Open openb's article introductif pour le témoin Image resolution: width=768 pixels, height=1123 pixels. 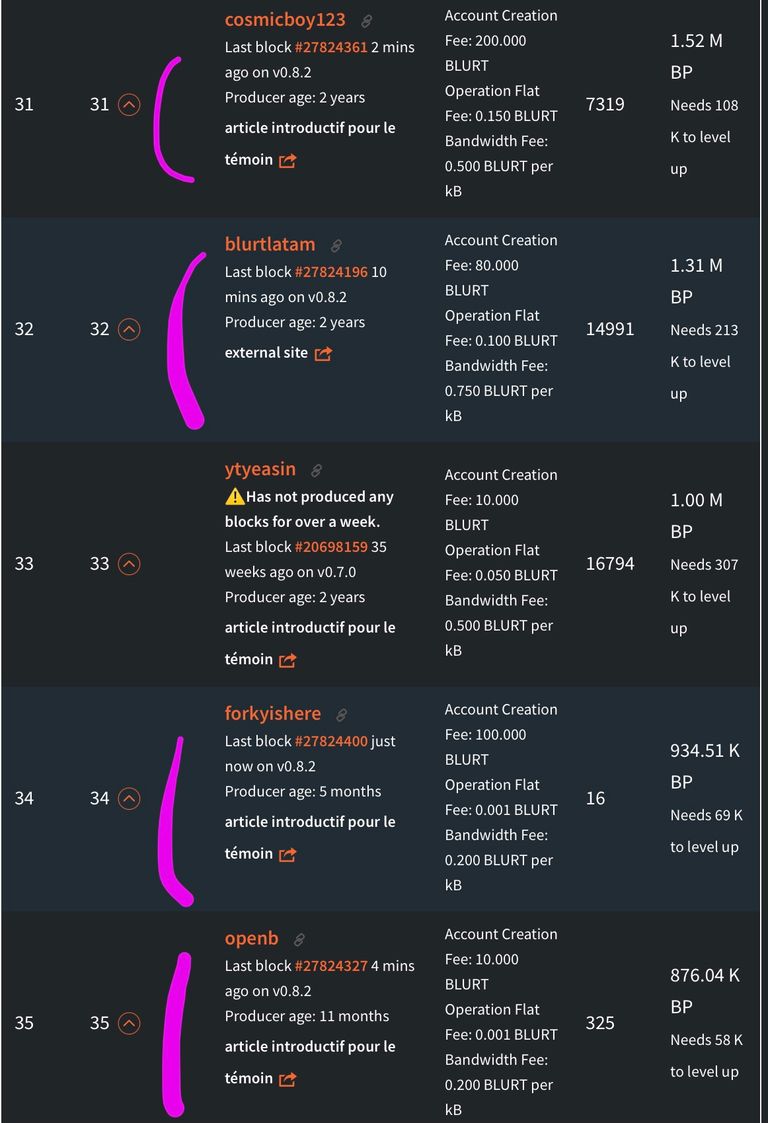pyautogui.click(x=309, y=1062)
